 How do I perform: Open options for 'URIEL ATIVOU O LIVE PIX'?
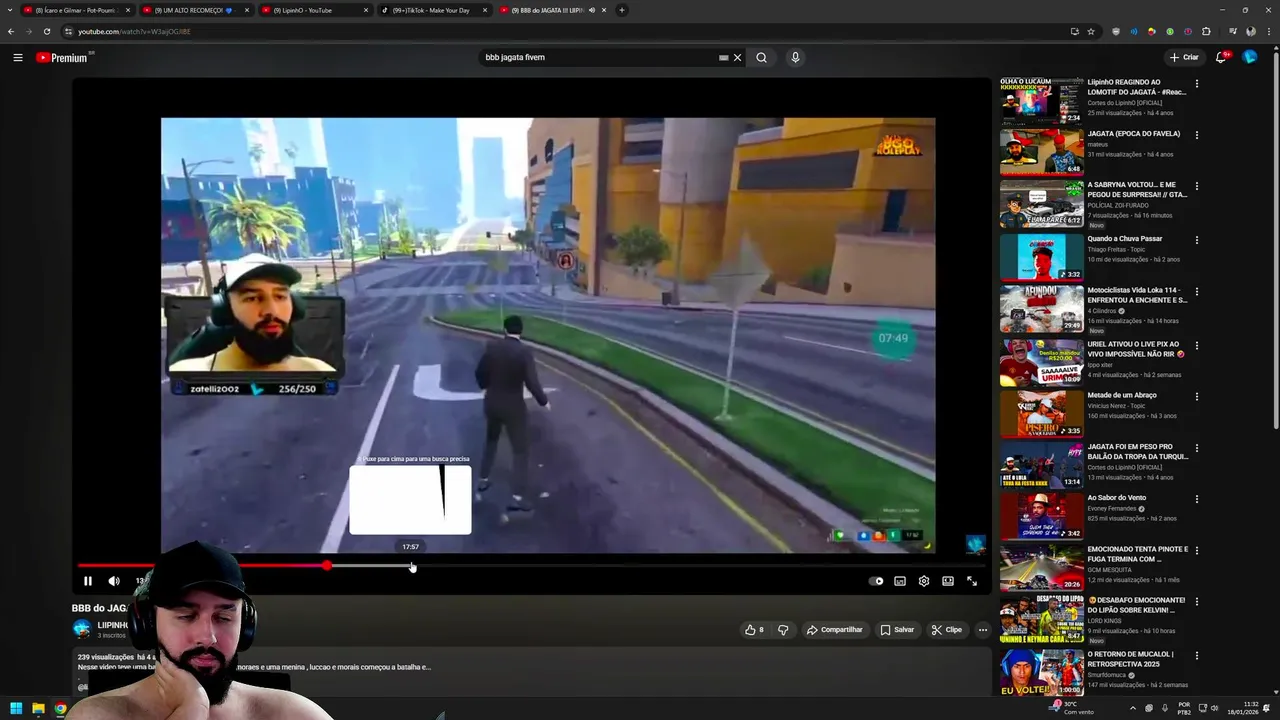point(1196,345)
